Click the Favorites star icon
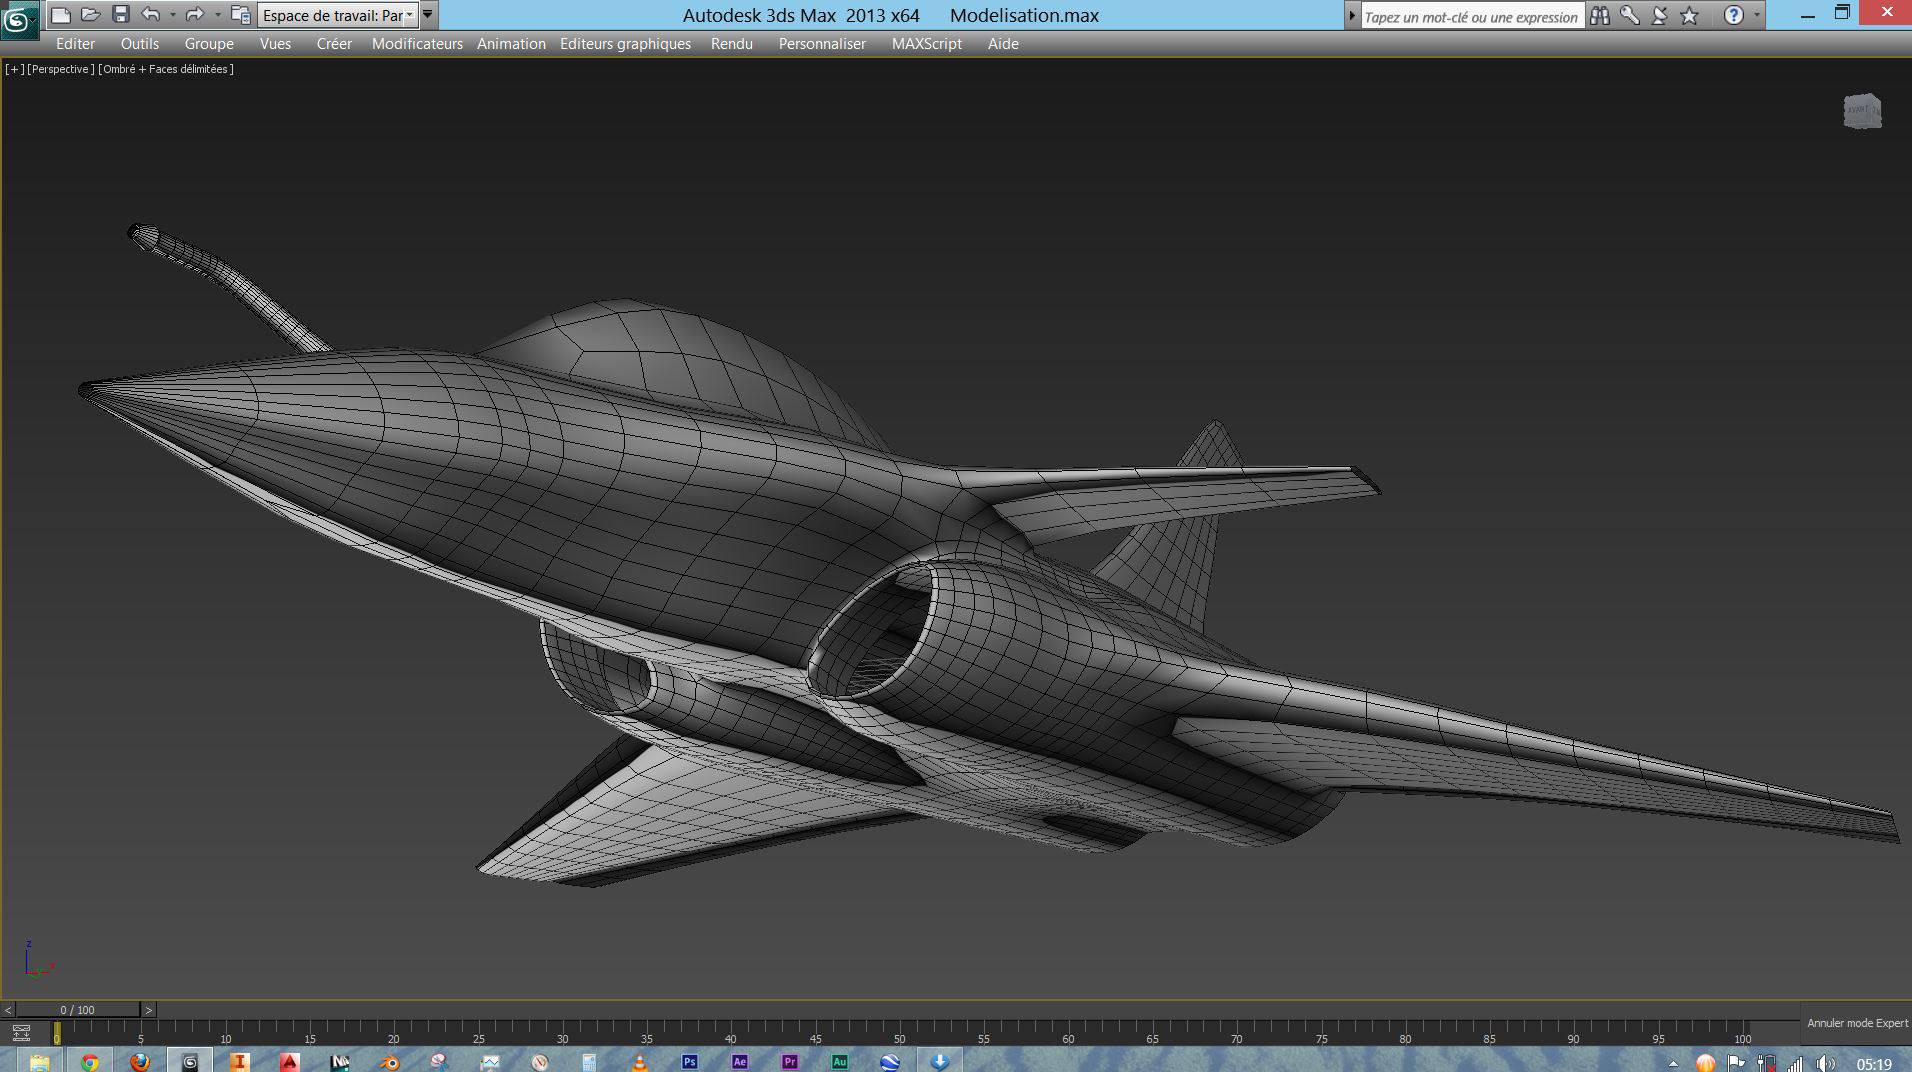This screenshot has width=1912, height=1072. pos(1689,16)
